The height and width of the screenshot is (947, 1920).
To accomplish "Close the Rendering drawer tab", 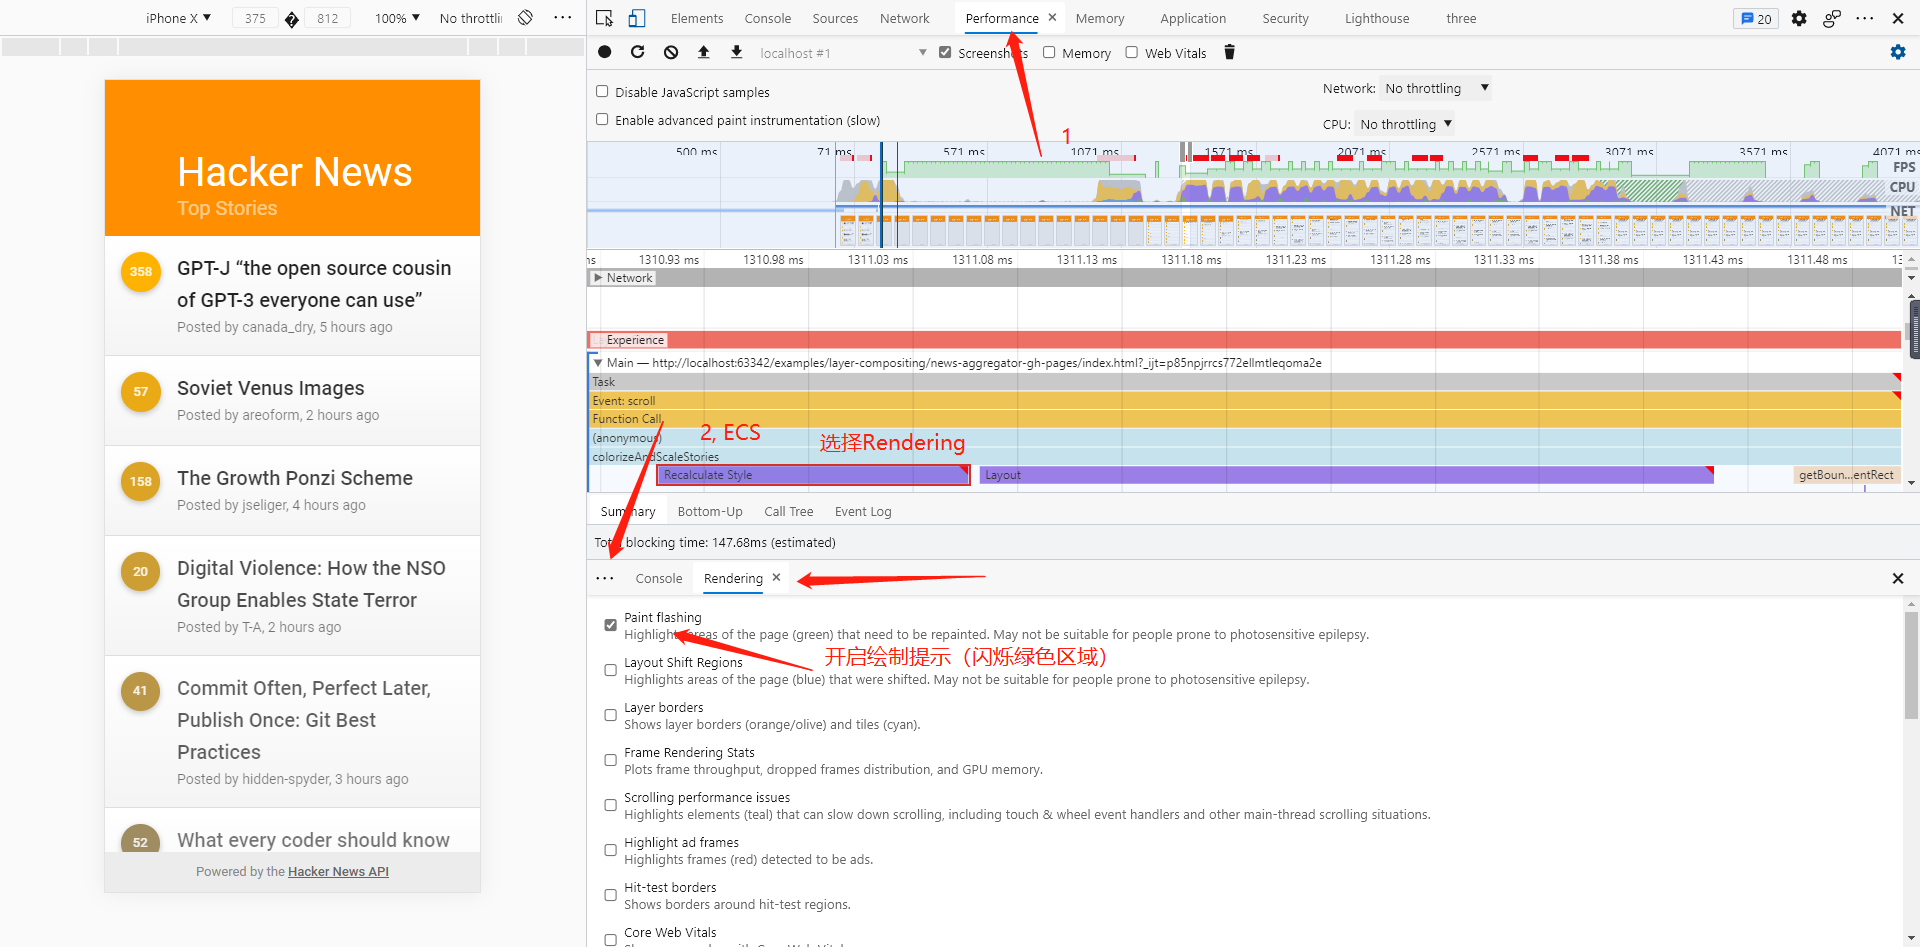I will [x=776, y=578].
